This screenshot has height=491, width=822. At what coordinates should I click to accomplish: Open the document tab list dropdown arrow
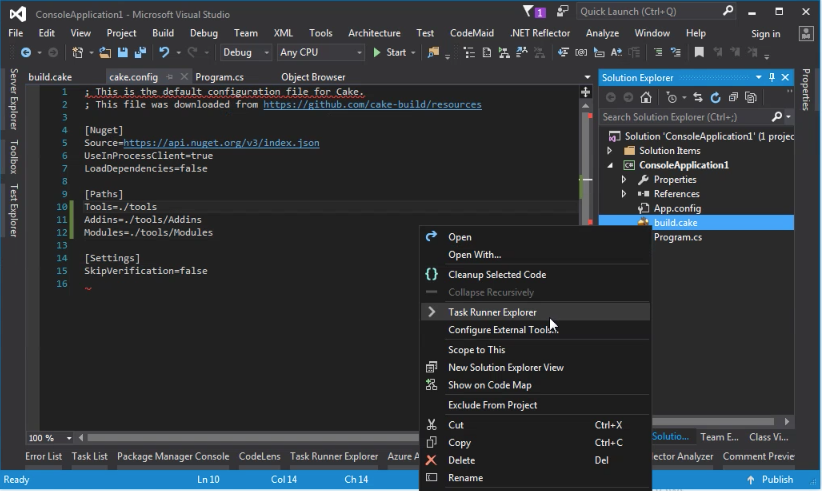click(x=587, y=77)
